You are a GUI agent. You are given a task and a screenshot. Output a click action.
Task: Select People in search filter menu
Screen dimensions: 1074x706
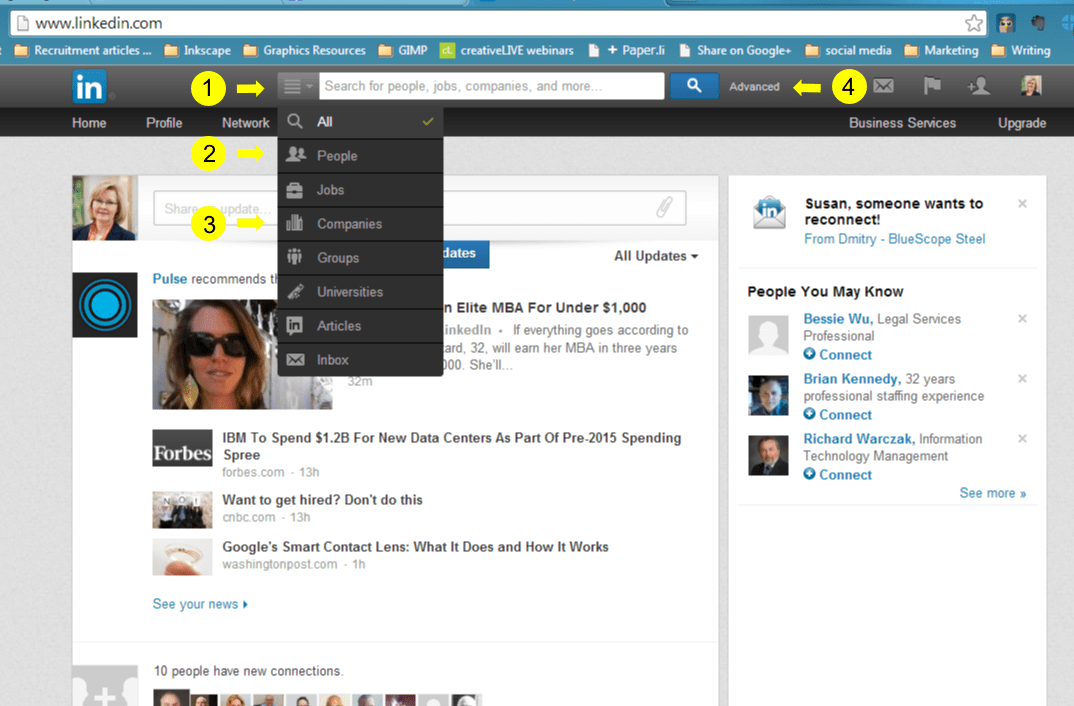click(x=360, y=155)
